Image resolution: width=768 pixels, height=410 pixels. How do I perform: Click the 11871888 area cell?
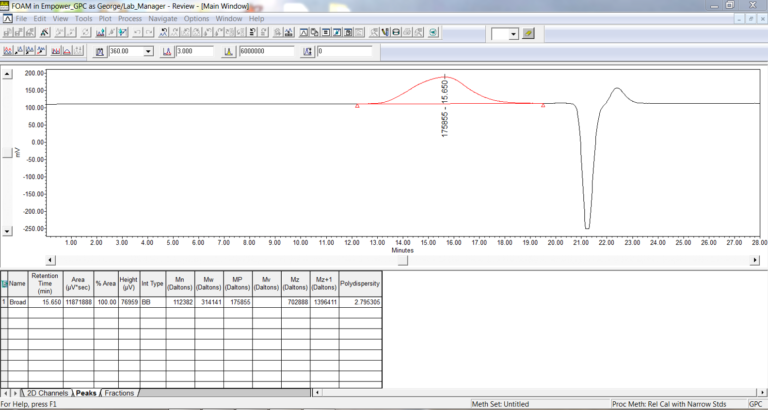[x=78, y=302]
